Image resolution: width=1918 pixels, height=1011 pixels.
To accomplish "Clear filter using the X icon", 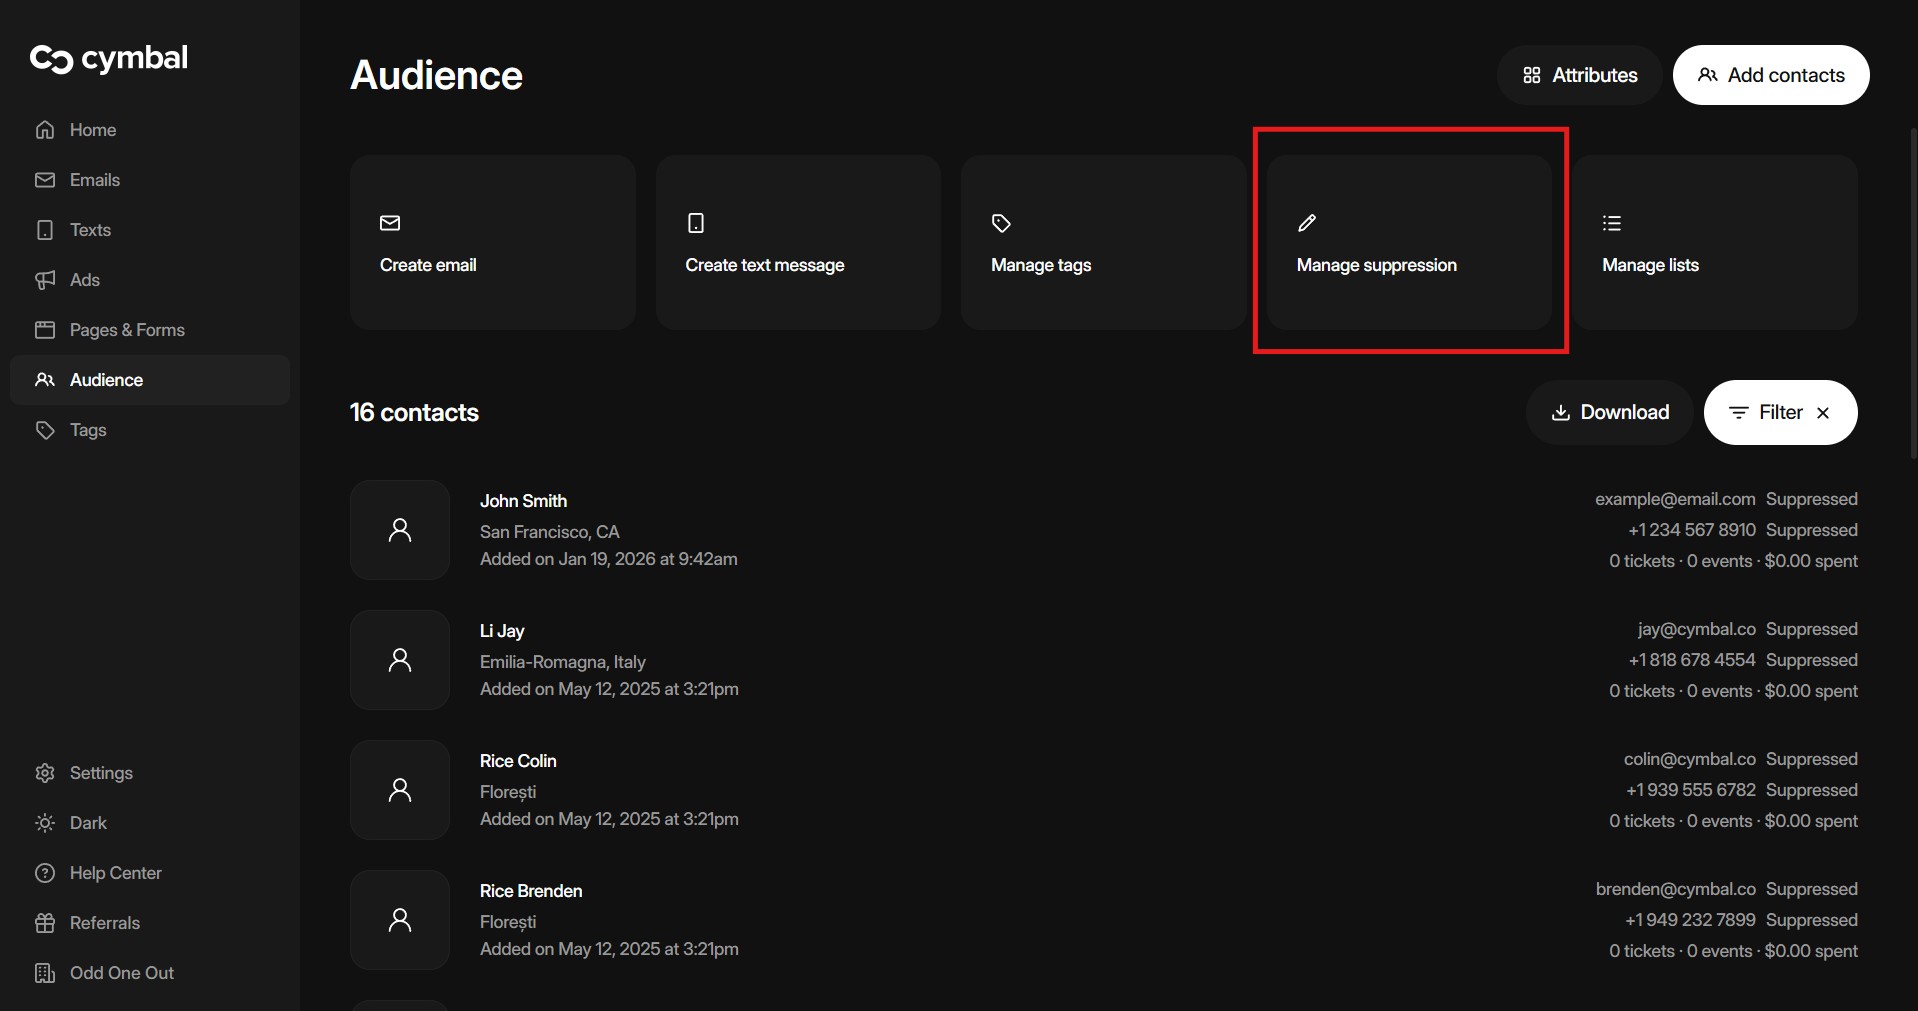I will 1823,413.
